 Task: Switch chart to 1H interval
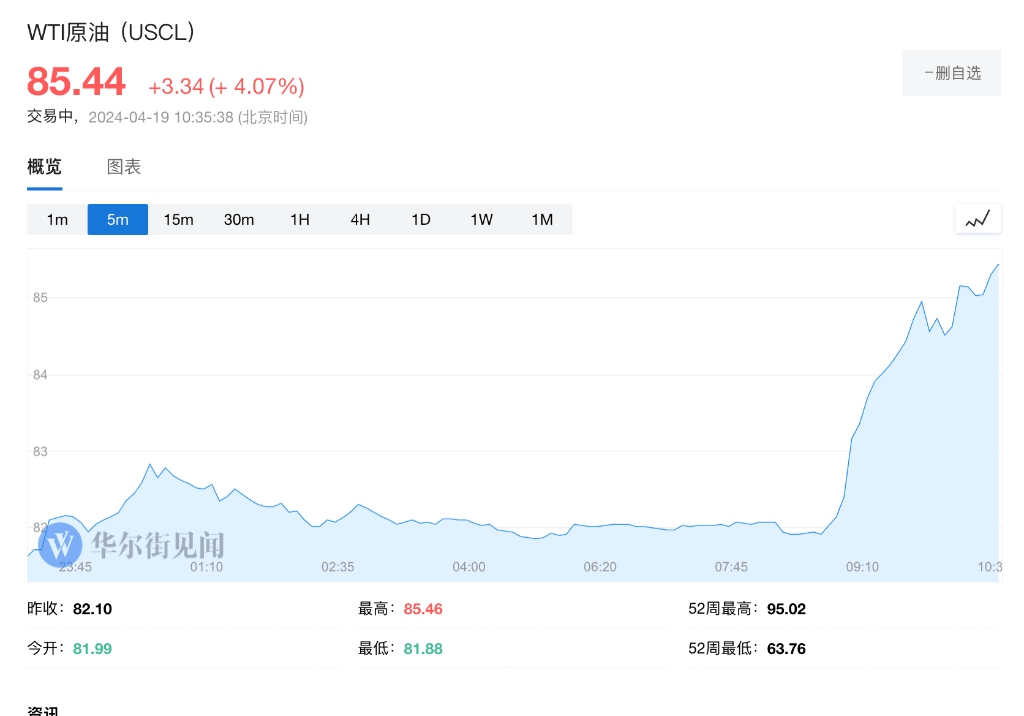click(x=299, y=220)
